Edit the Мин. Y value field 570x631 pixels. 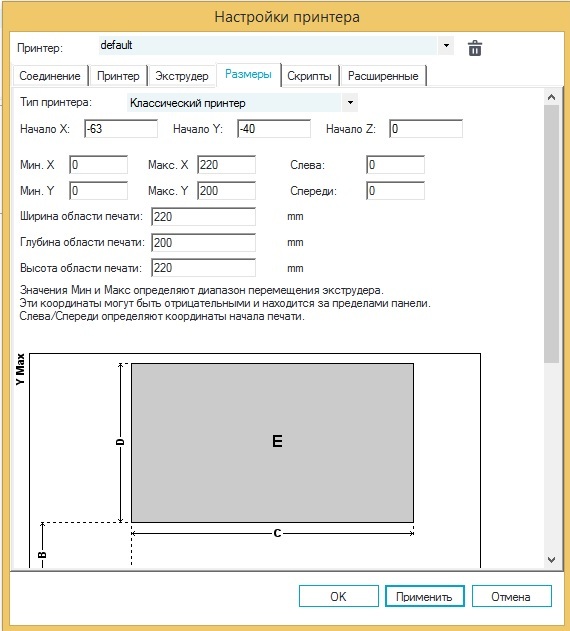pos(99,191)
